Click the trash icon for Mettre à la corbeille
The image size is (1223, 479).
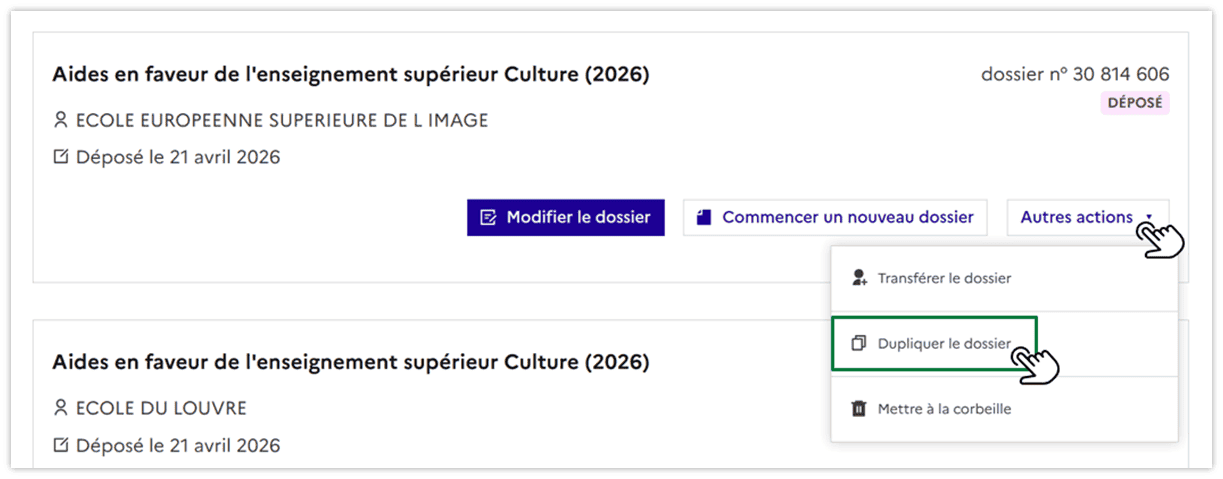coord(858,409)
